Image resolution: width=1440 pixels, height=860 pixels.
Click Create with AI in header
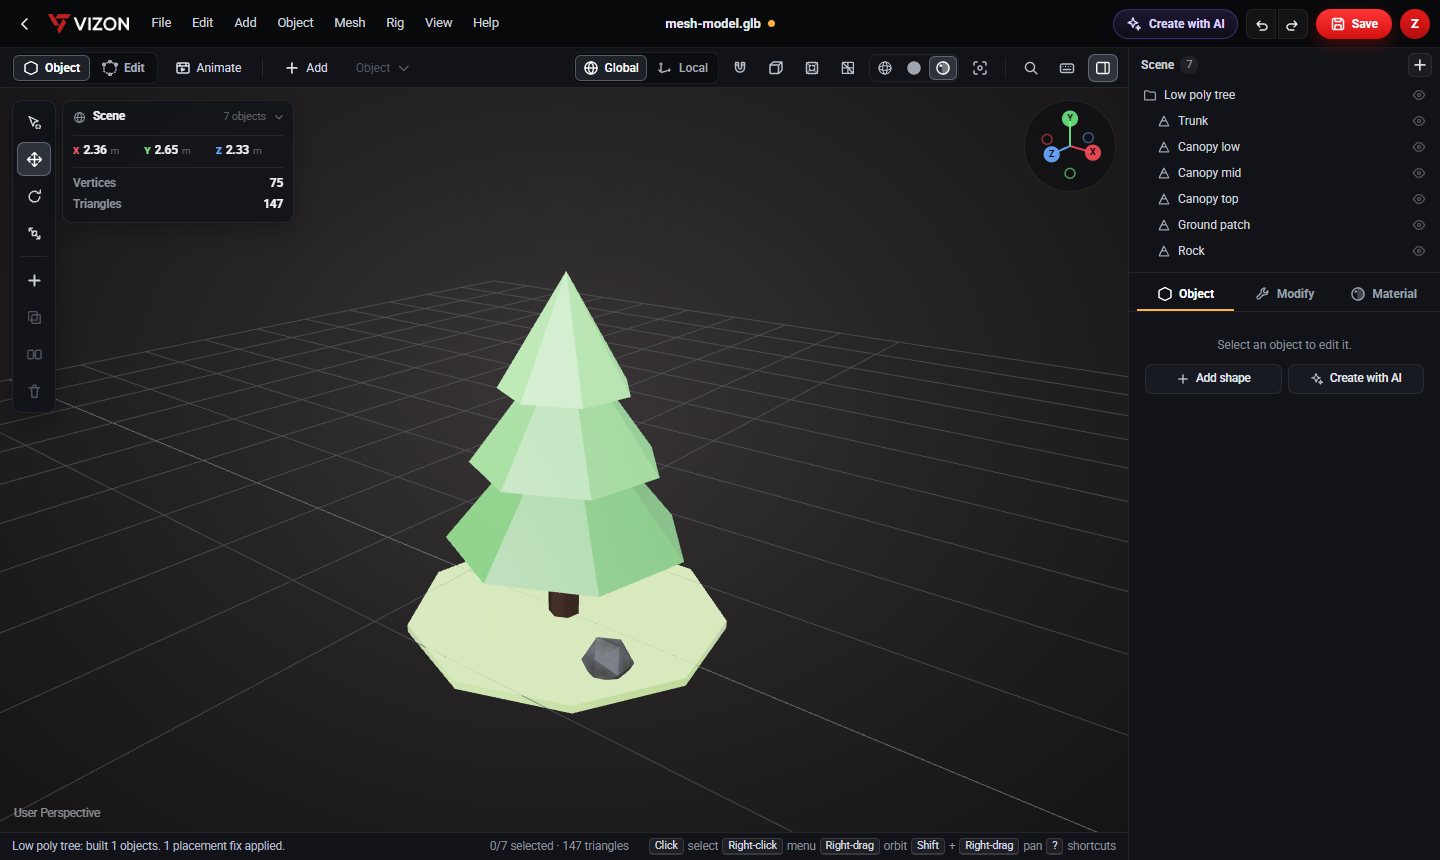(x=1175, y=24)
